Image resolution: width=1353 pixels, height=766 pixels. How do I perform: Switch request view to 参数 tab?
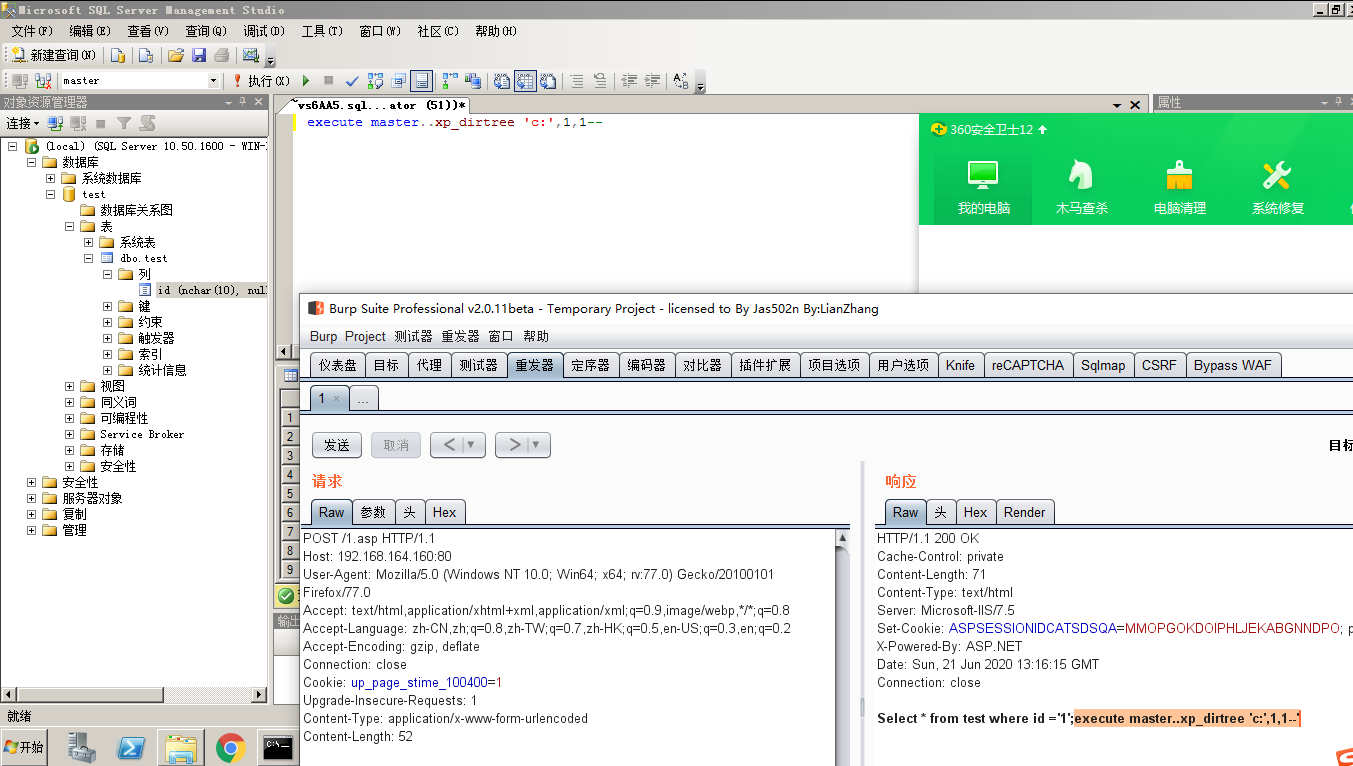click(373, 512)
